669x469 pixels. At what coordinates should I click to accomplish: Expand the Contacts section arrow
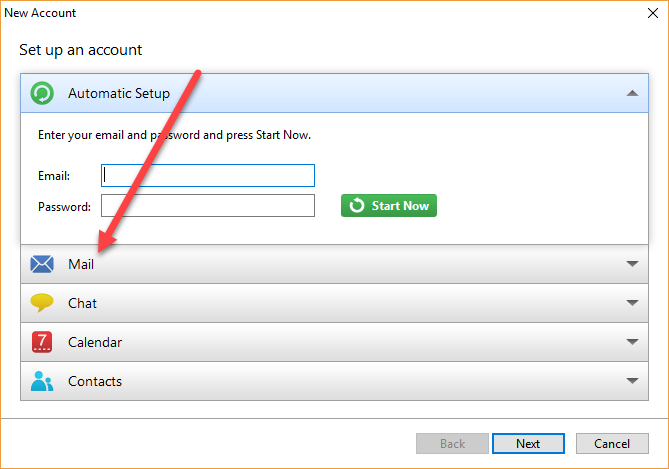[x=632, y=380]
